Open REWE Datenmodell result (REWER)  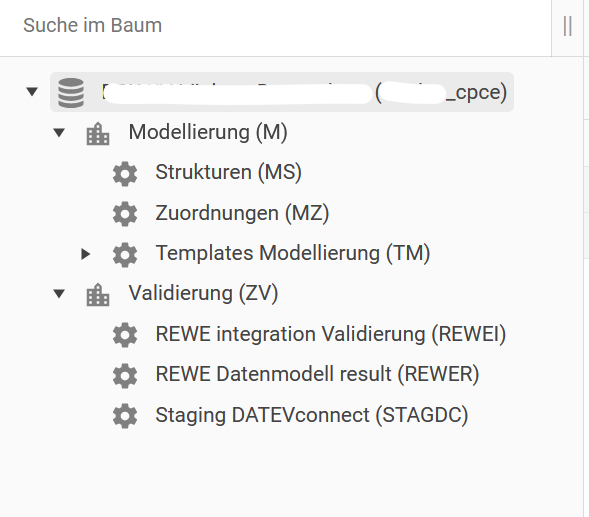317,375
